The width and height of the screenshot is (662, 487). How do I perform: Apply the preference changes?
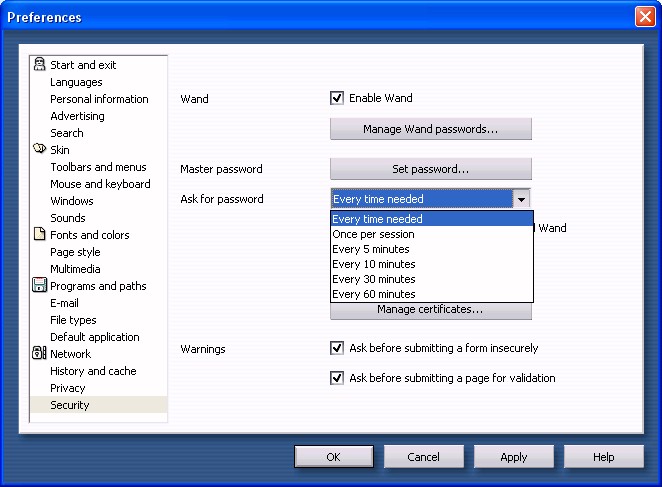click(x=514, y=457)
